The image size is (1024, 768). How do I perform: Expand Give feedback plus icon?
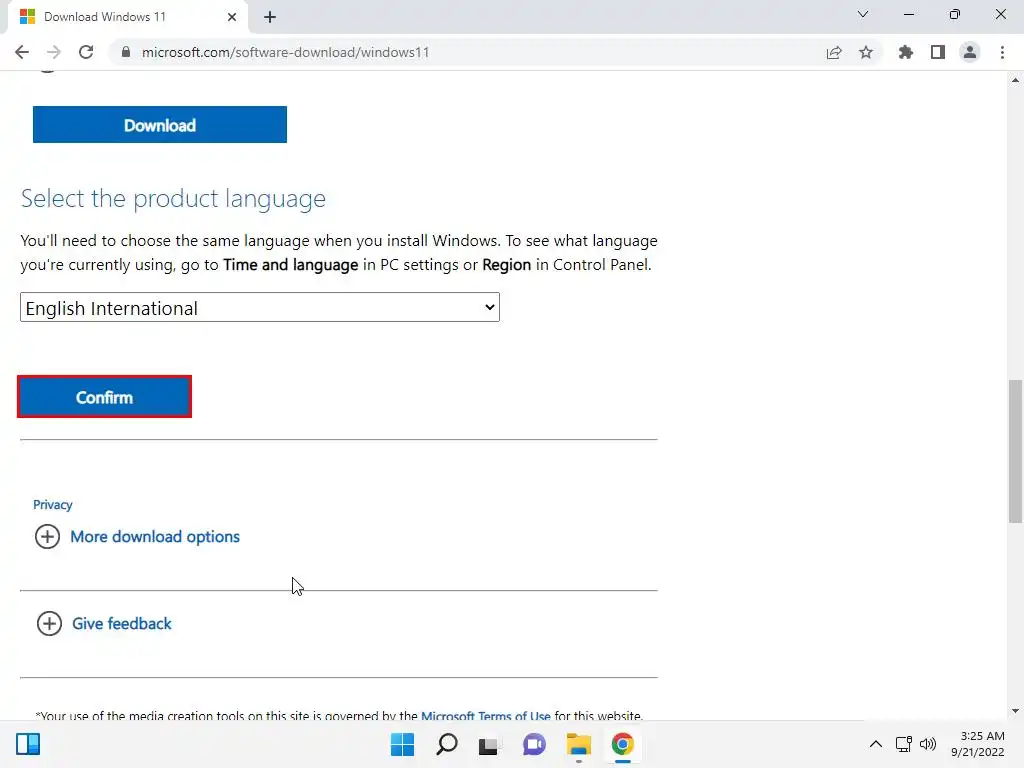tap(49, 624)
